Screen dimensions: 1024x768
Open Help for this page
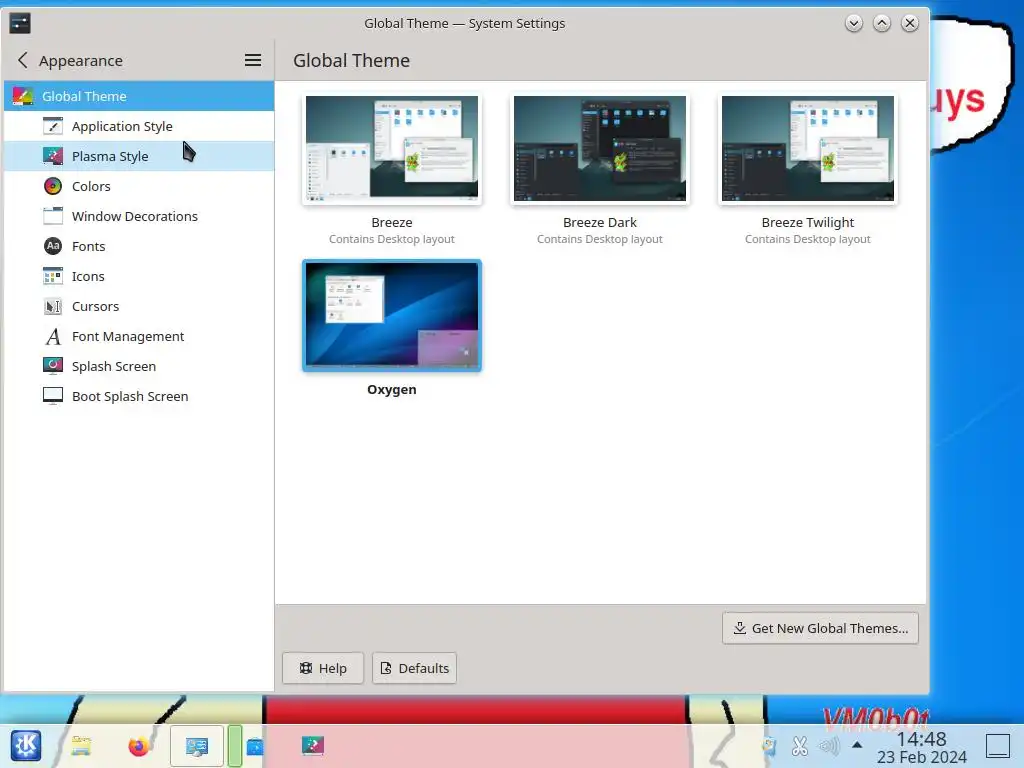323,668
